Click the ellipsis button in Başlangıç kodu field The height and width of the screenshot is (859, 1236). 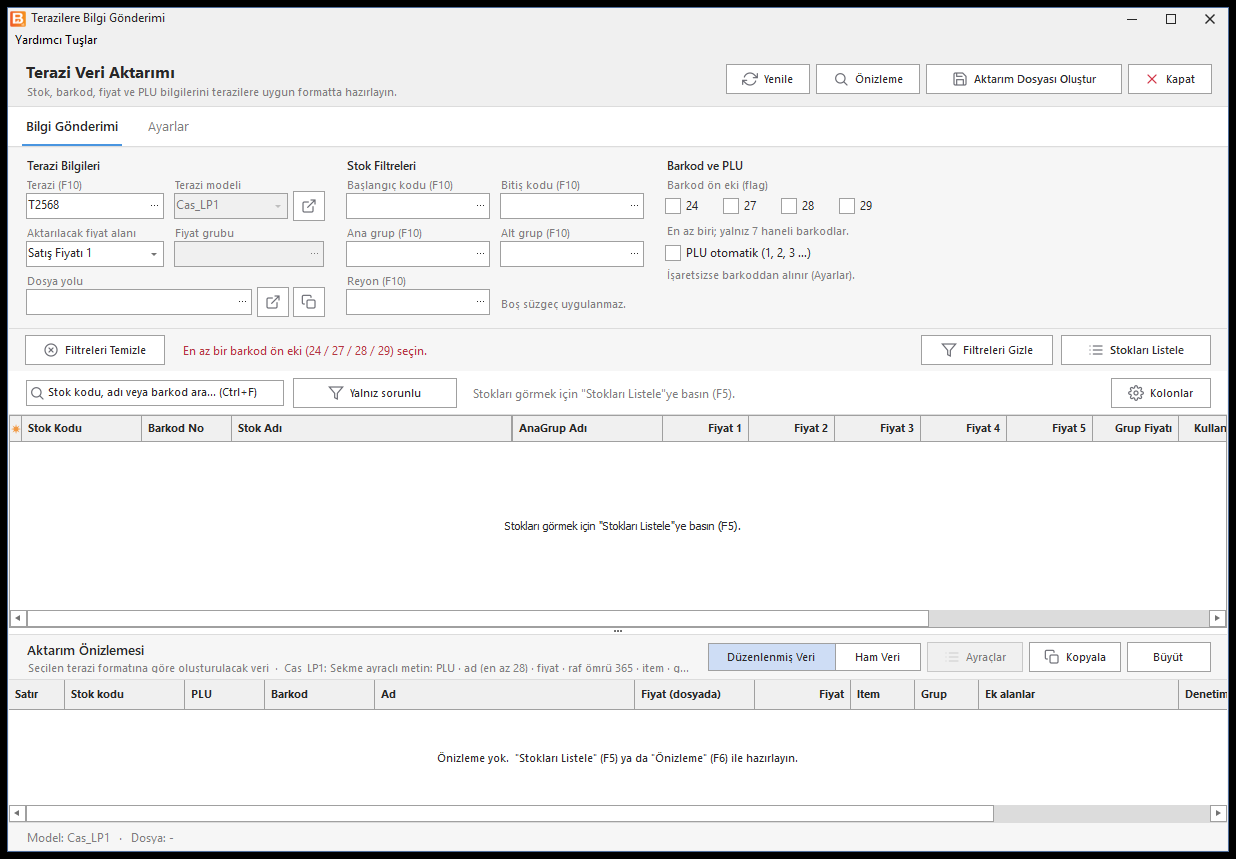(481, 206)
